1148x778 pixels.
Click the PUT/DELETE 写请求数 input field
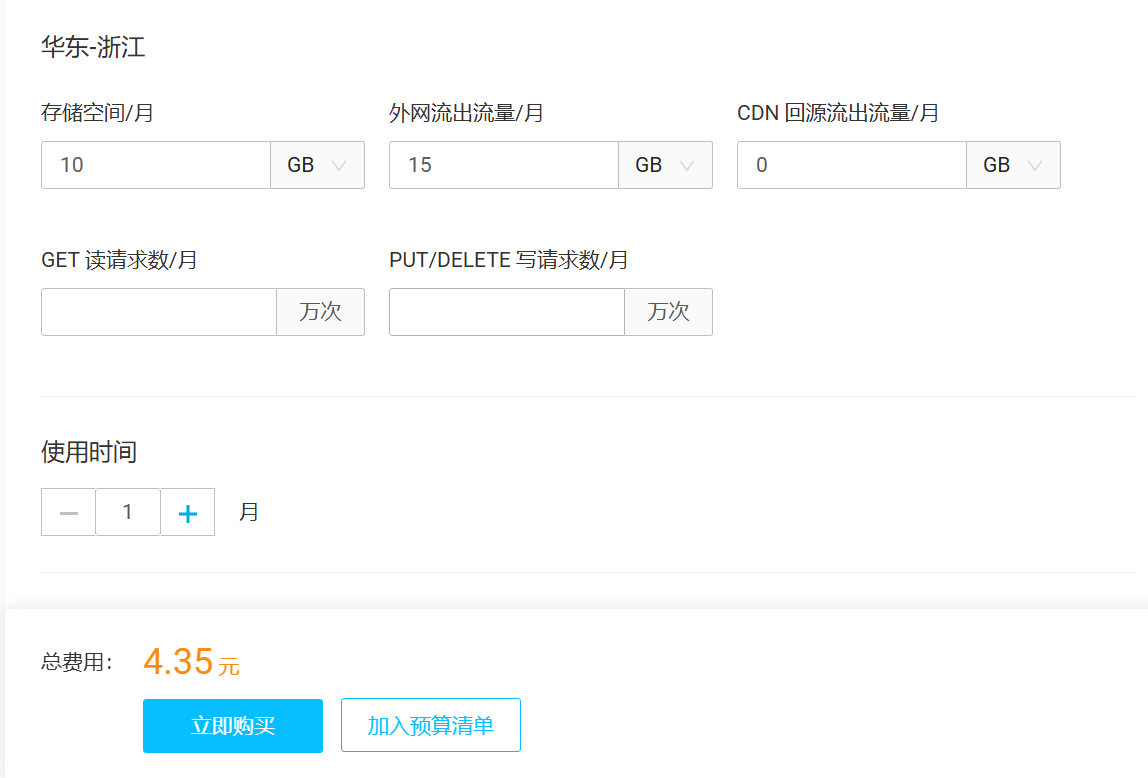pyautogui.click(x=507, y=312)
